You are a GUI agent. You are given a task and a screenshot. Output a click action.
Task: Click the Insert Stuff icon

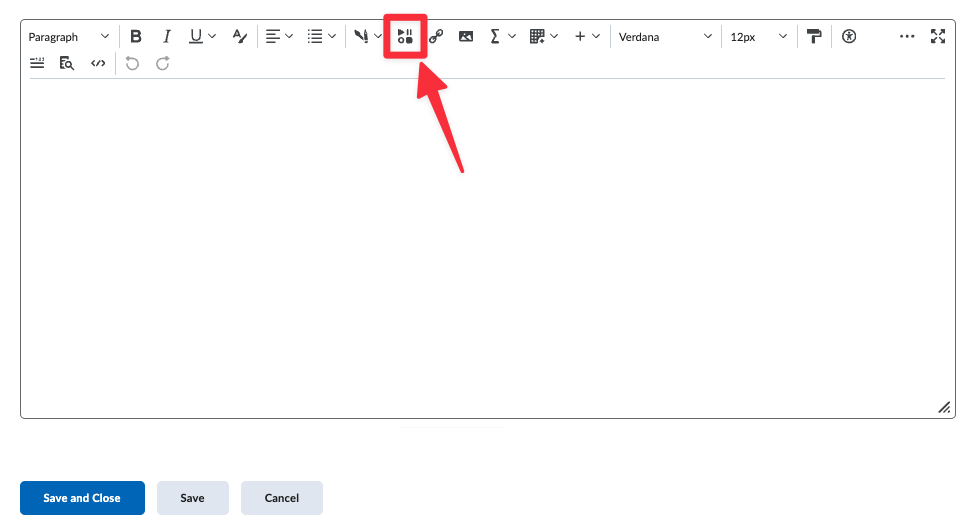tap(405, 37)
